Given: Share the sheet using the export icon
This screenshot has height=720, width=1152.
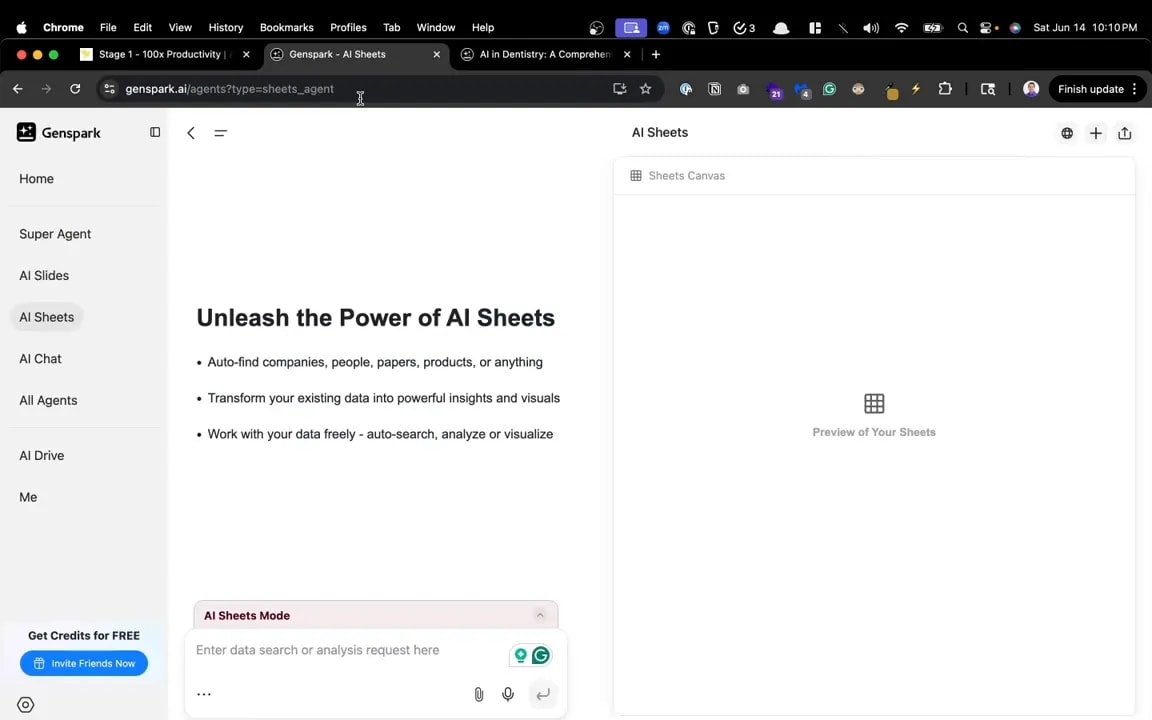Looking at the screenshot, I should pos(1124,132).
